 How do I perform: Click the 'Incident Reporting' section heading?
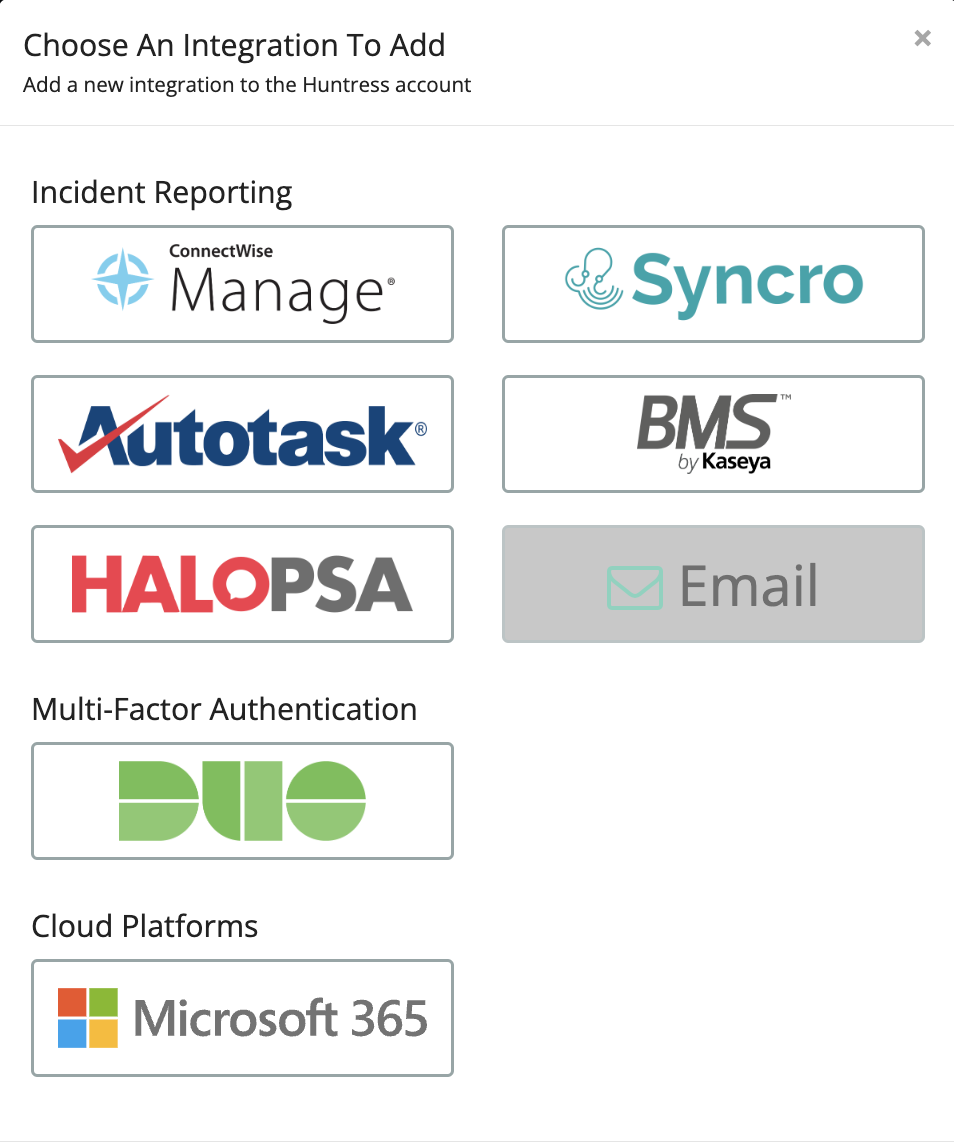(x=162, y=193)
